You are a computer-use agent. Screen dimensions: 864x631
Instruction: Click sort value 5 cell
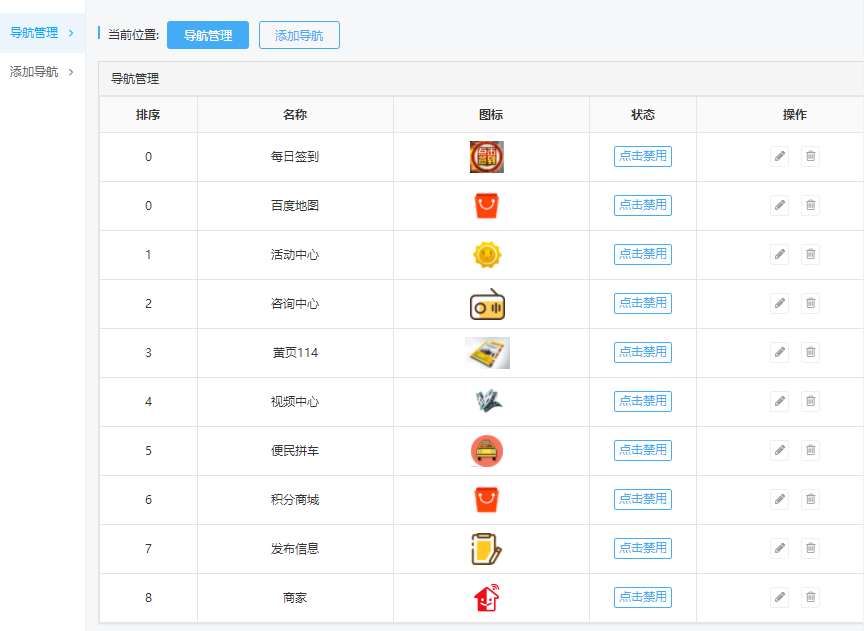click(148, 451)
